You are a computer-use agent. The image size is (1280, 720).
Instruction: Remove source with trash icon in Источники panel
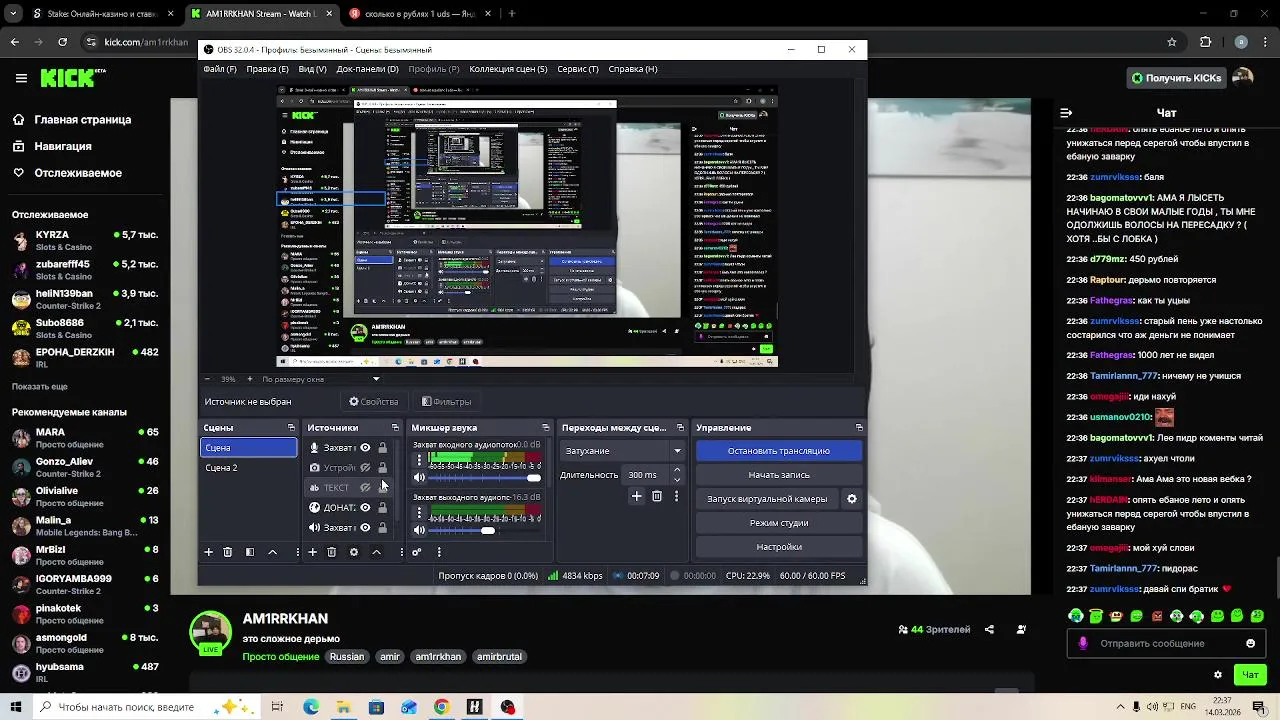[x=332, y=552]
